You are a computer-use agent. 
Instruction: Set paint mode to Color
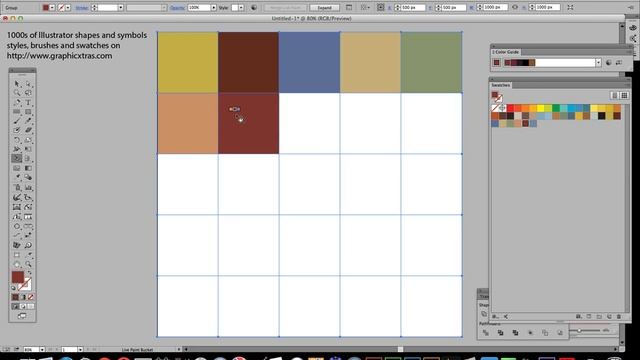coord(16,297)
